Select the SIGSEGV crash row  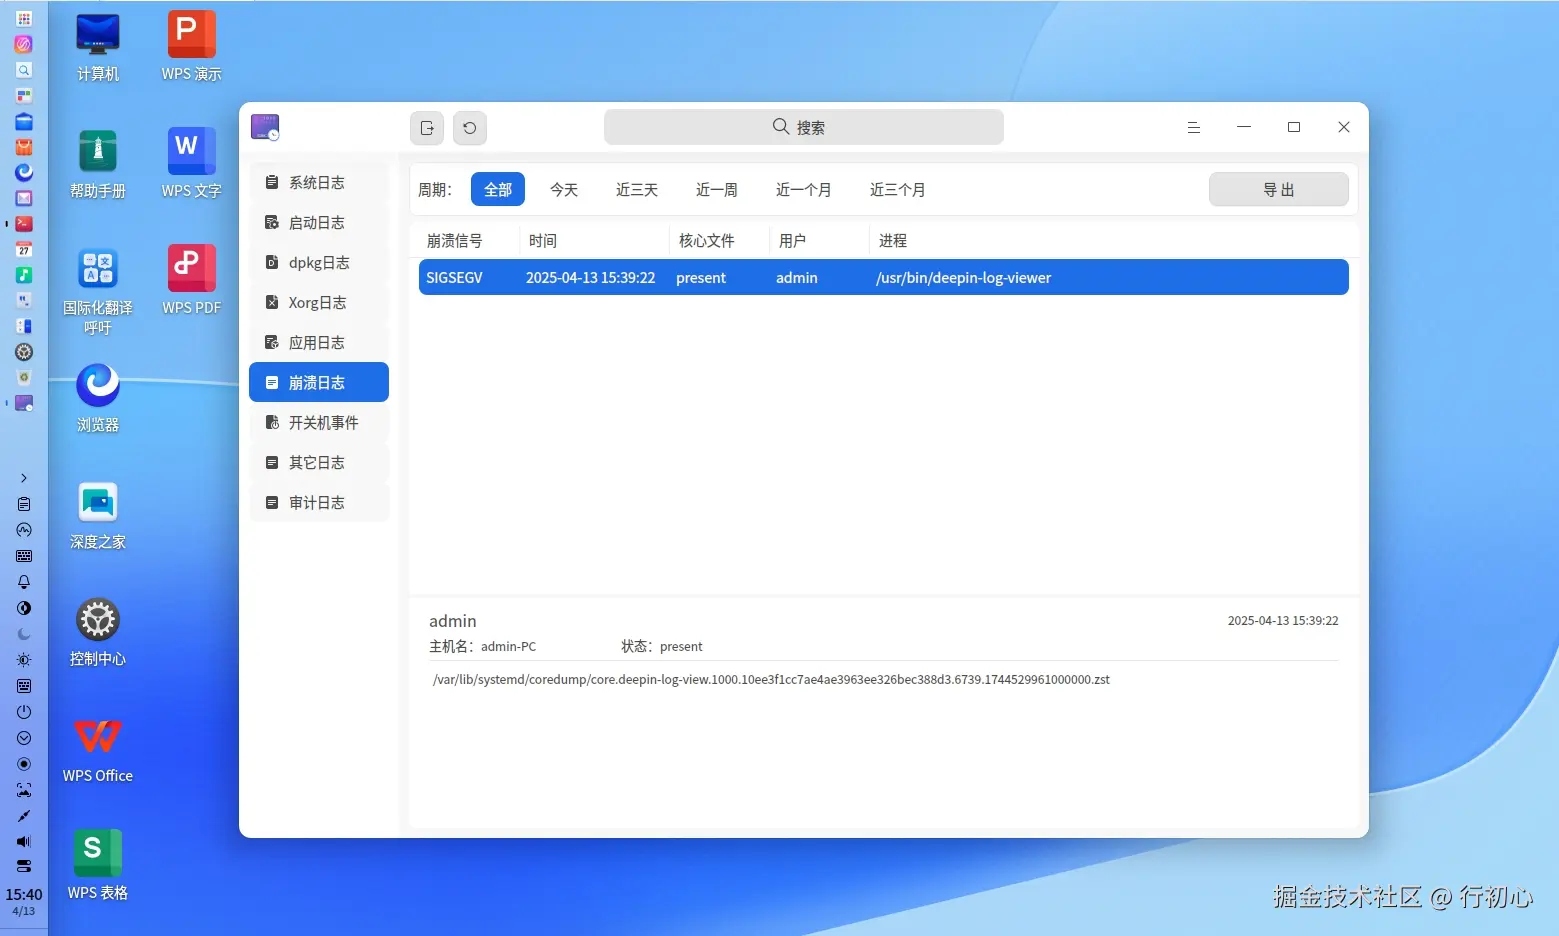click(884, 278)
